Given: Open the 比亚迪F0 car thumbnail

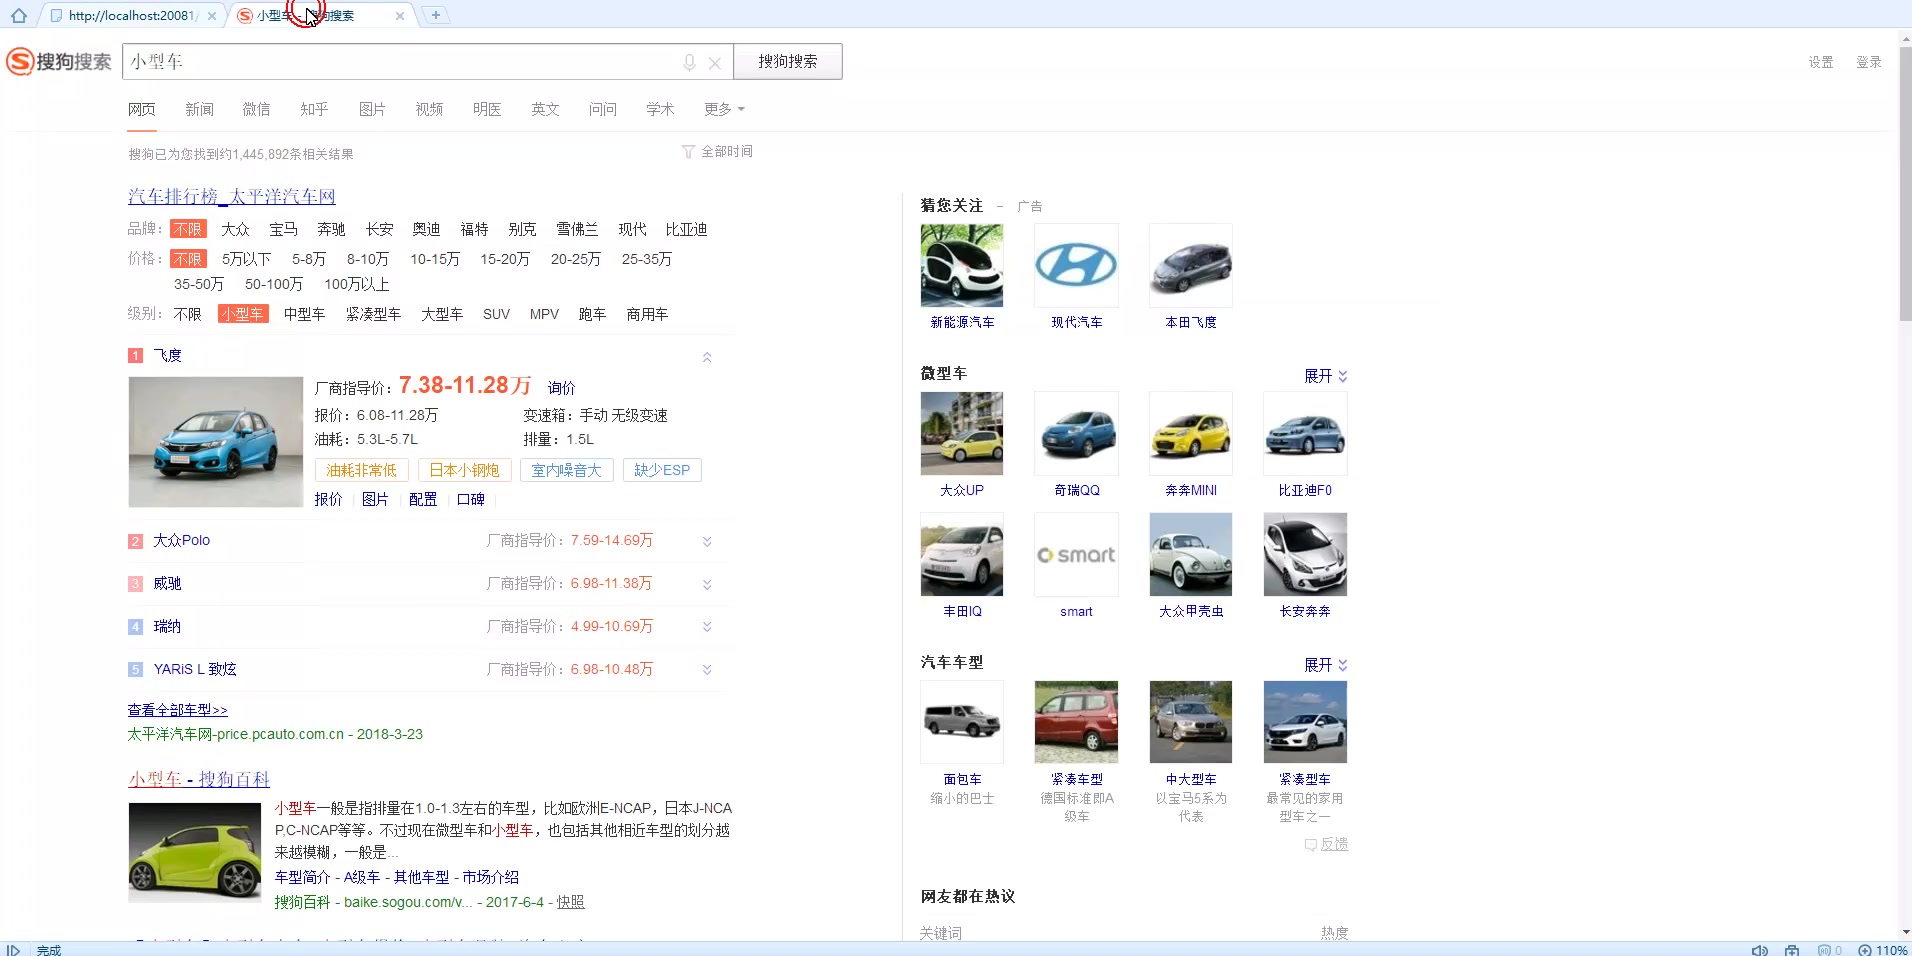Looking at the screenshot, I should 1305,433.
